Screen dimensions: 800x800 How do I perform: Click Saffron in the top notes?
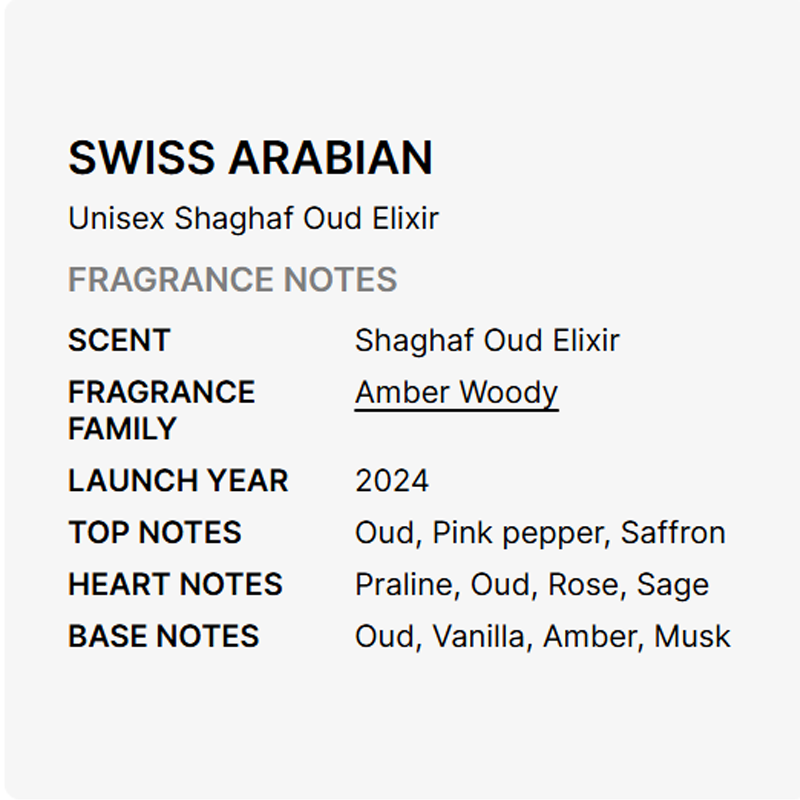[x=673, y=532]
